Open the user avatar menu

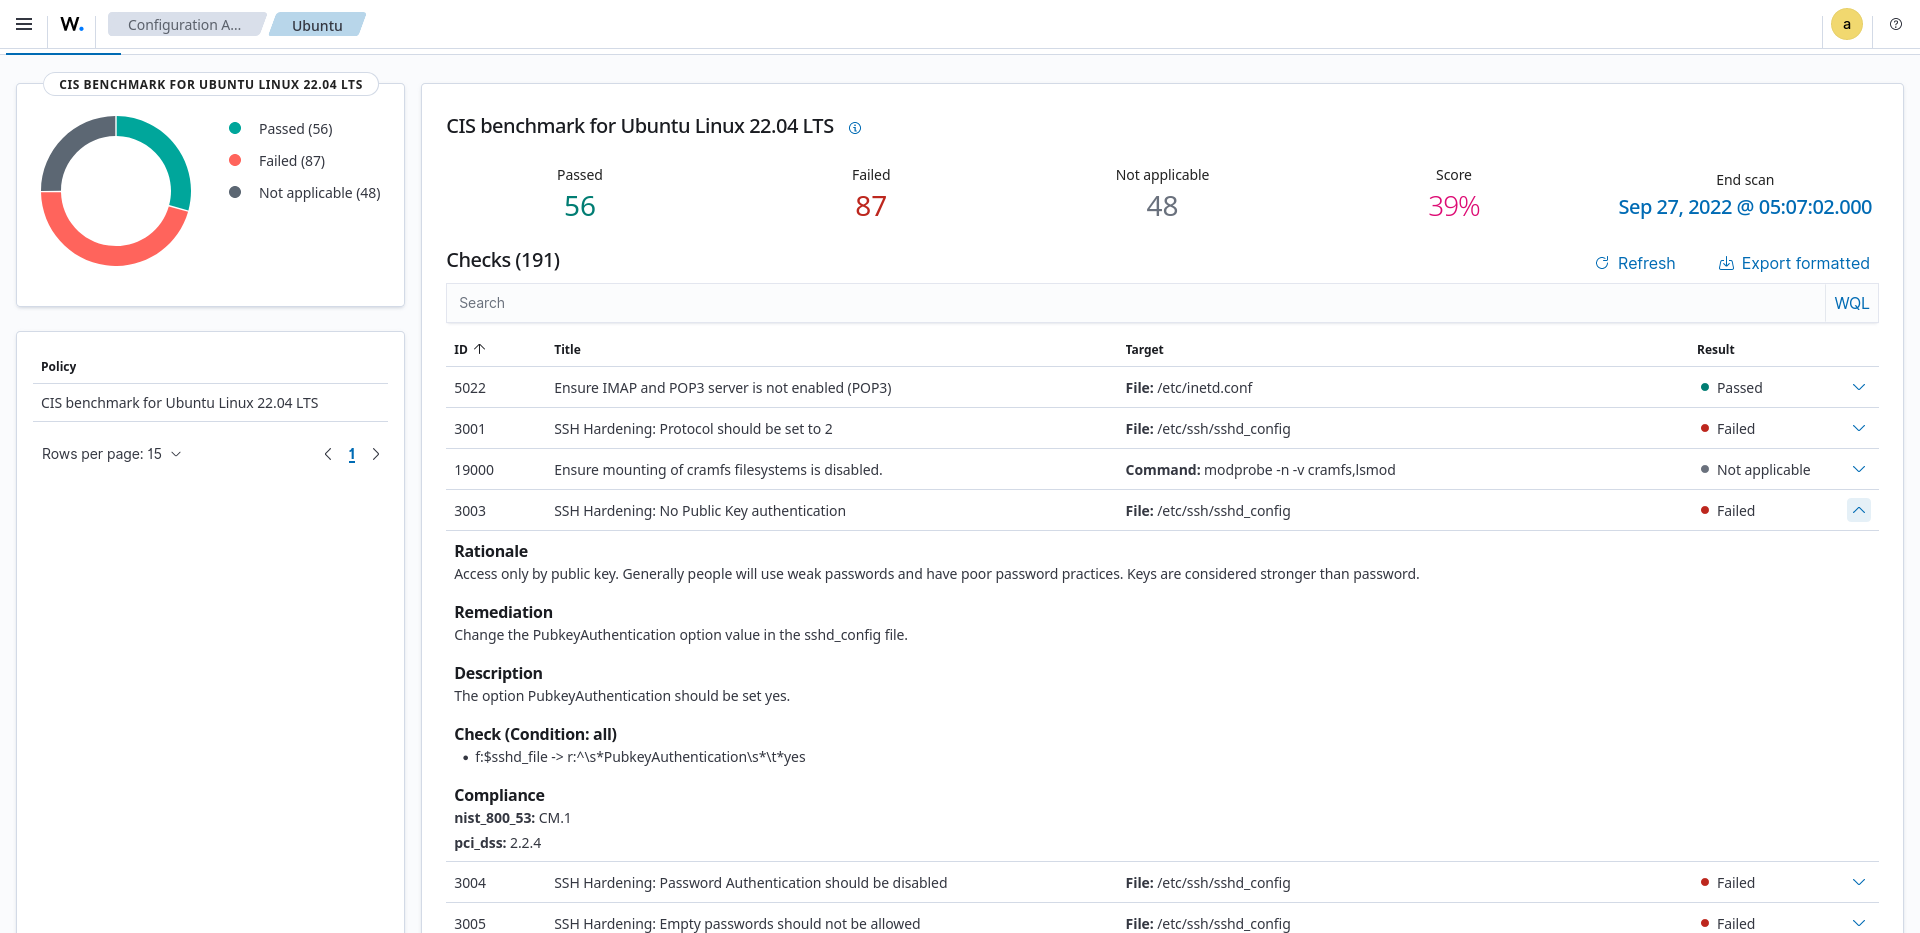1846,24
